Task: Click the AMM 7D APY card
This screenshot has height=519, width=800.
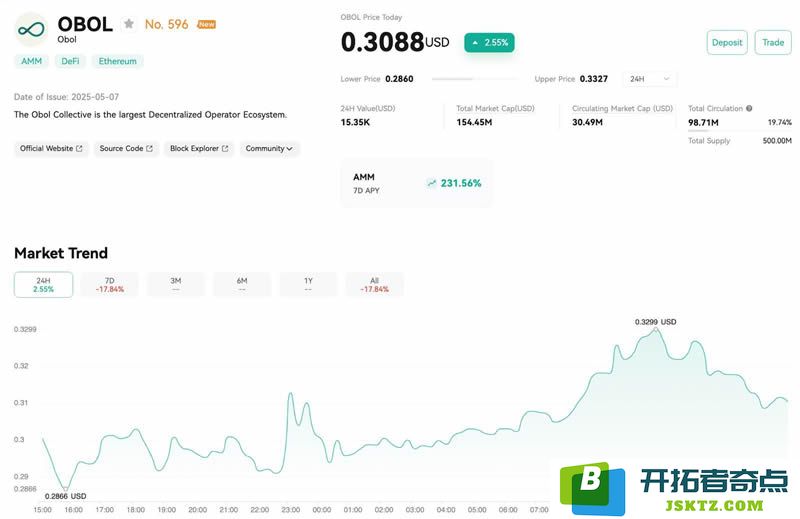Action: [416, 183]
